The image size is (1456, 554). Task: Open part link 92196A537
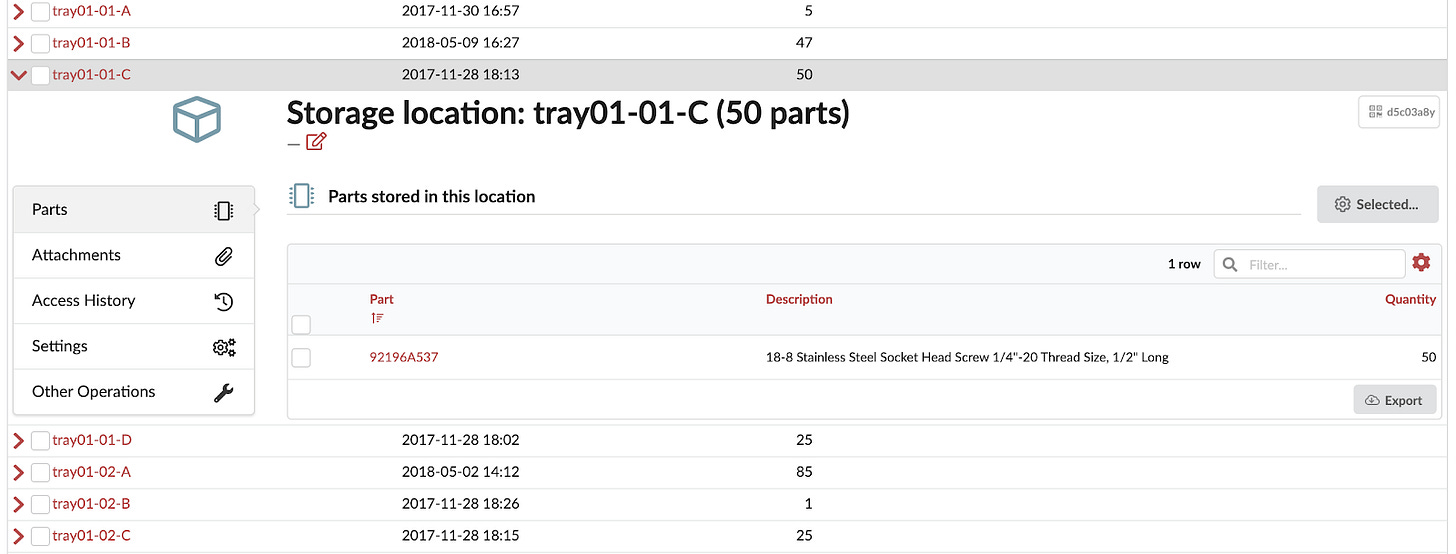click(x=404, y=357)
